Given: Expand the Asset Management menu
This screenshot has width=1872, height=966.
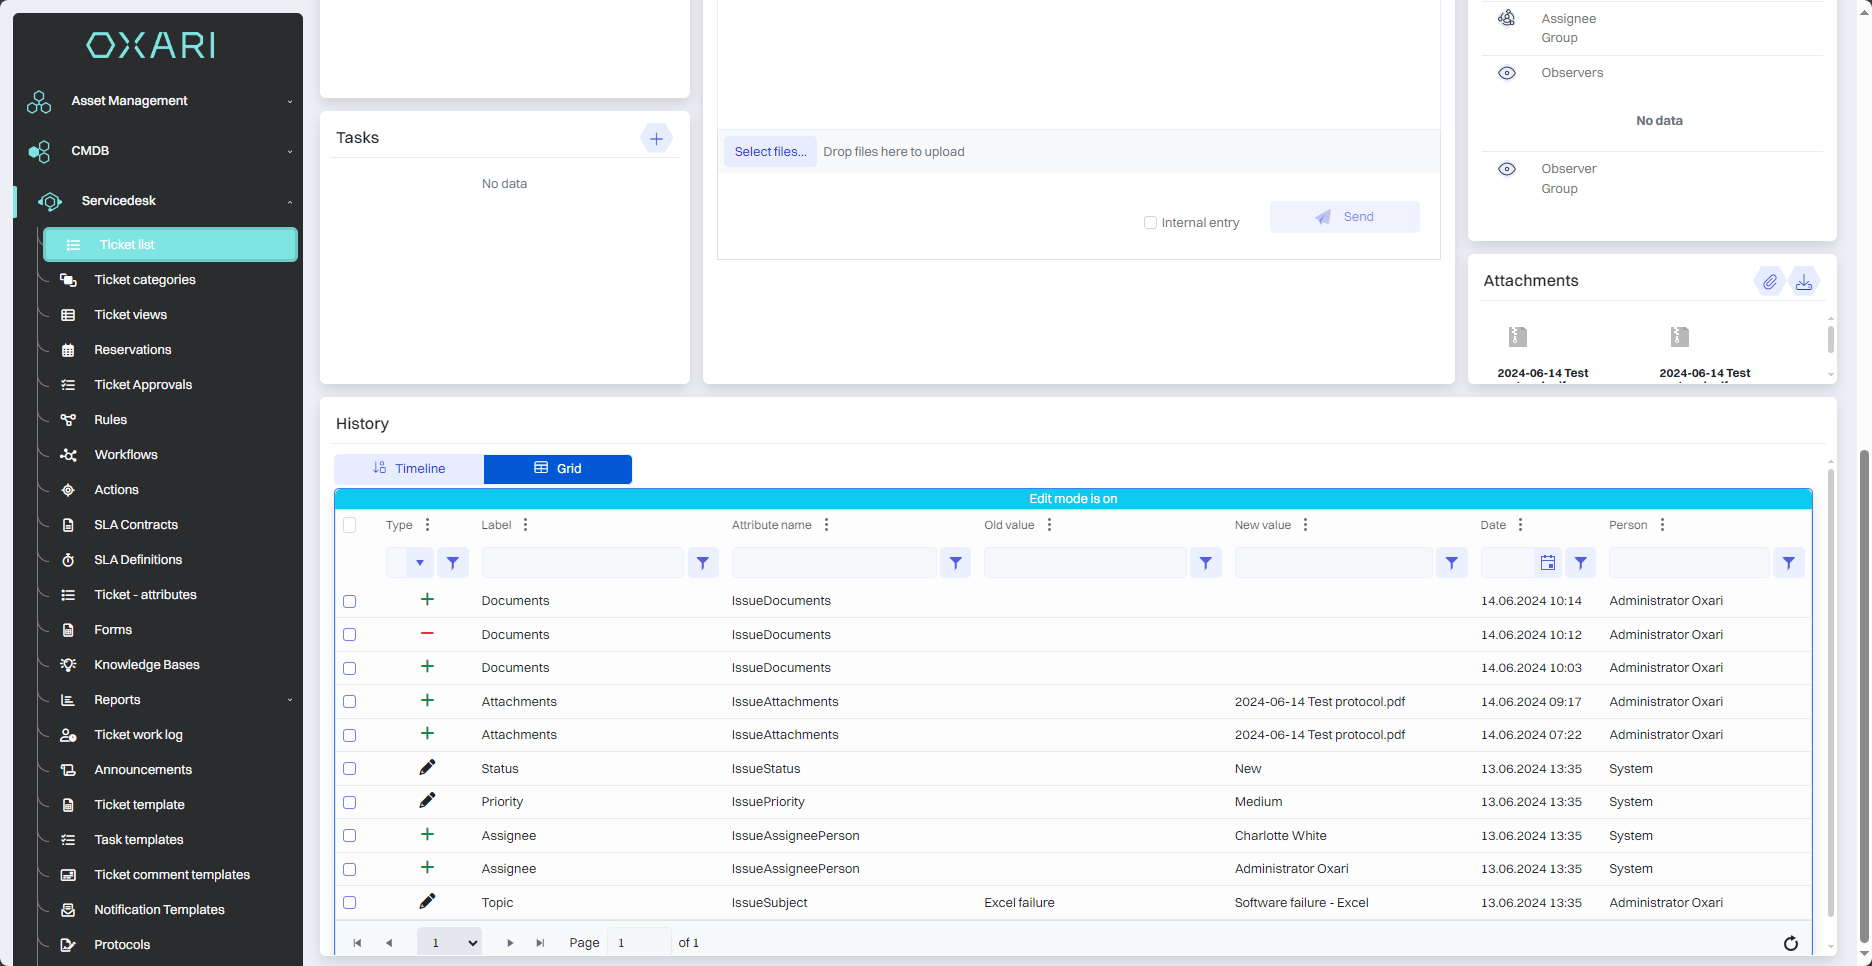Looking at the screenshot, I should point(160,101).
